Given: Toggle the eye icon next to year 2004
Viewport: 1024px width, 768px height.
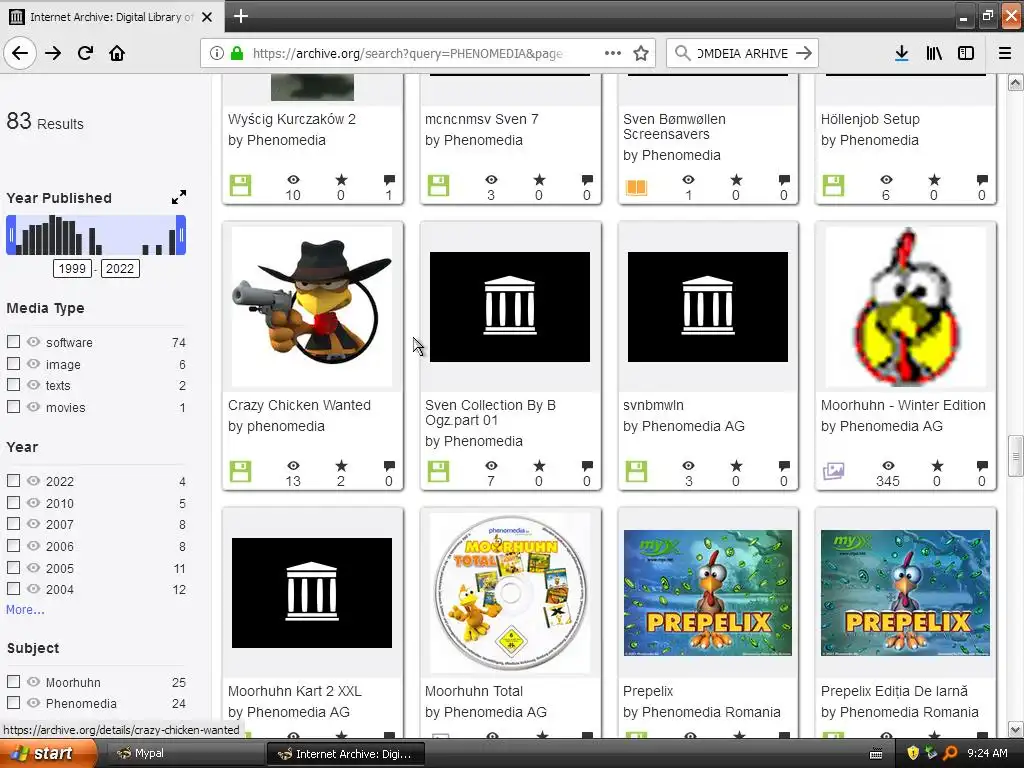Looking at the screenshot, I should (33, 588).
